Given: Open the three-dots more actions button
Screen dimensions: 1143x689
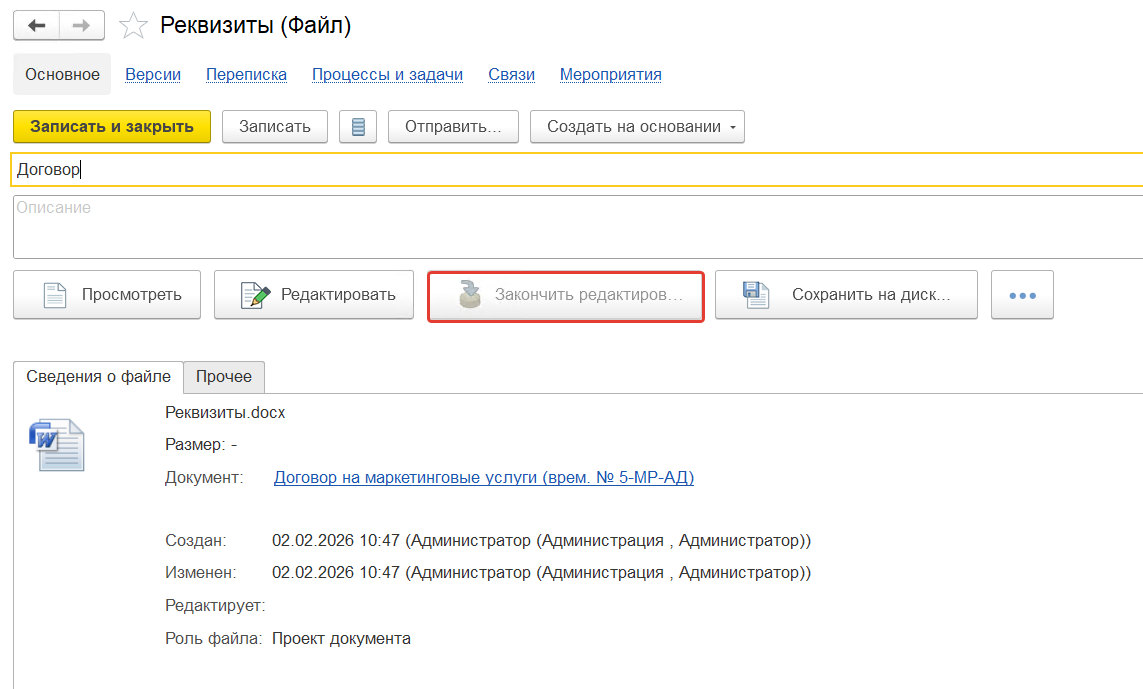Looking at the screenshot, I should 1022,295.
